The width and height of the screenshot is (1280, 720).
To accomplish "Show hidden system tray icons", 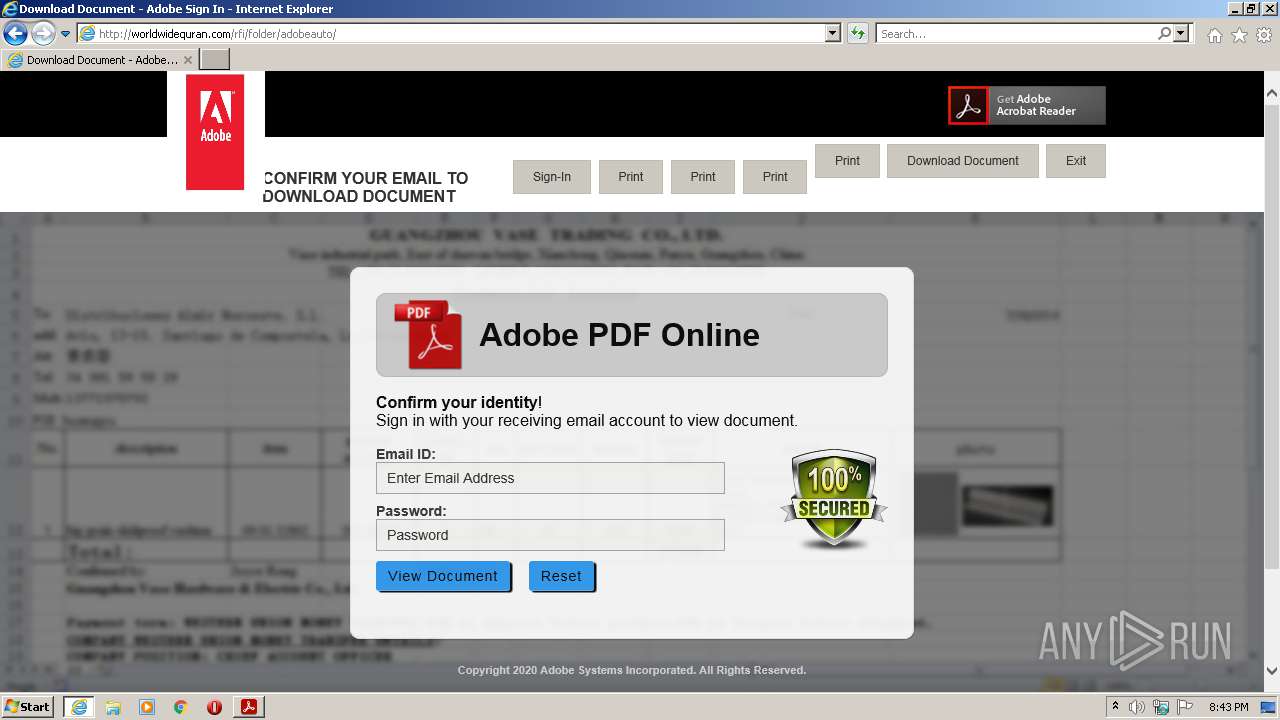I will click(x=1115, y=707).
